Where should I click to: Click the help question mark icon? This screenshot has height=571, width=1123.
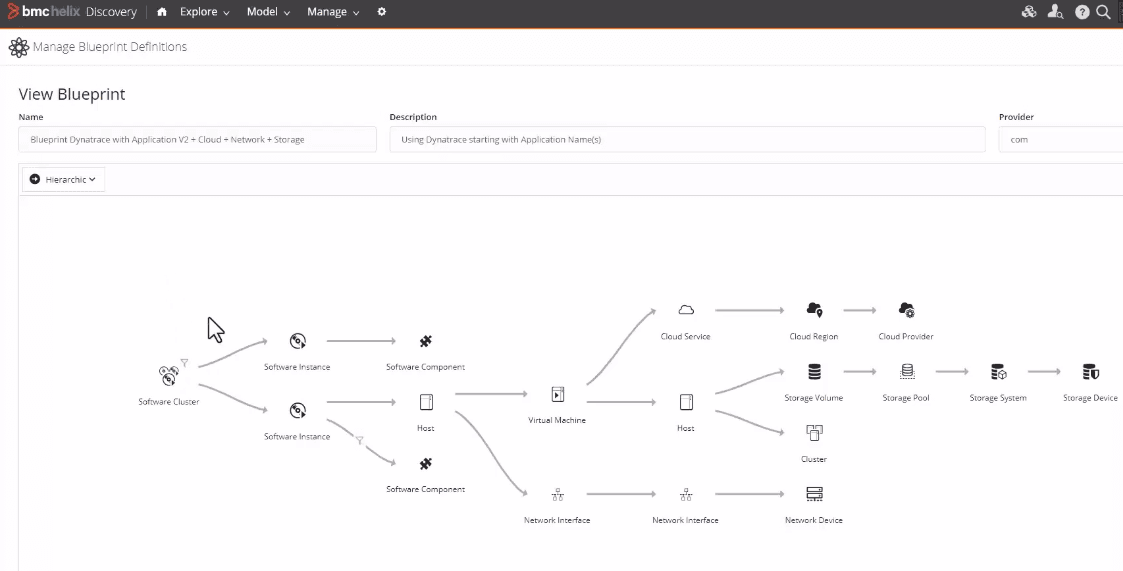coord(1082,12)
